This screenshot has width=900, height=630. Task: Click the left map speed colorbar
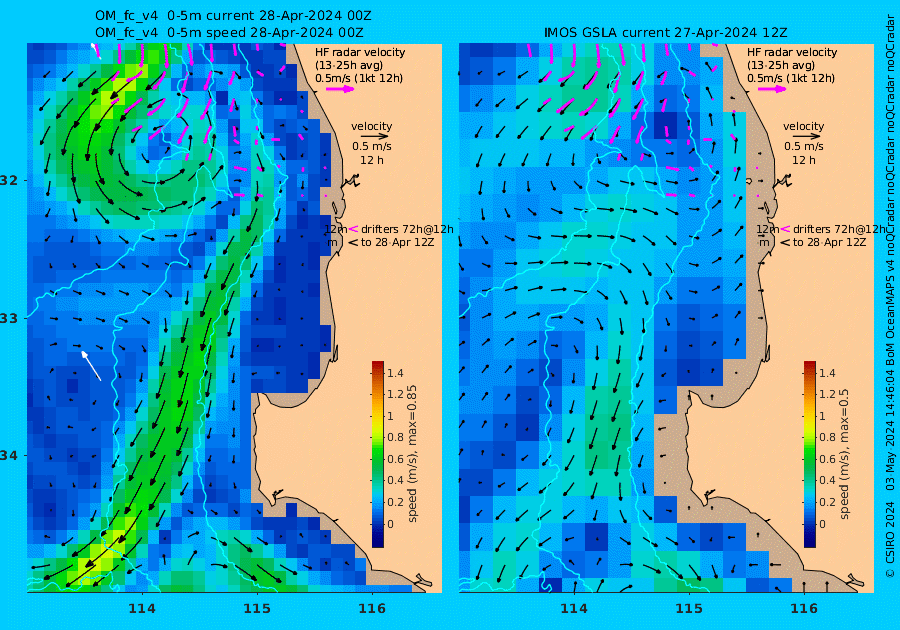pos(378,454)
